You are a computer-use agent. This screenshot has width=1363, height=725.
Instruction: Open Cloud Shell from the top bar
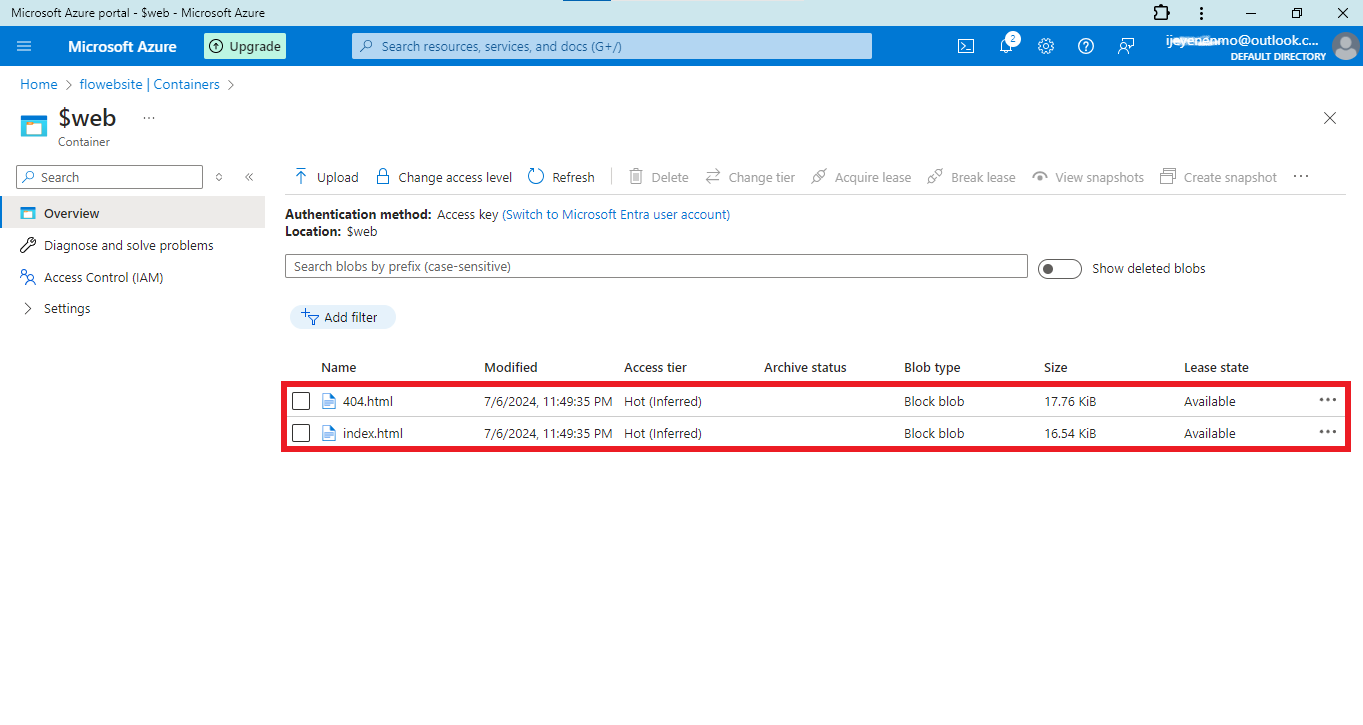pos(966,46)
